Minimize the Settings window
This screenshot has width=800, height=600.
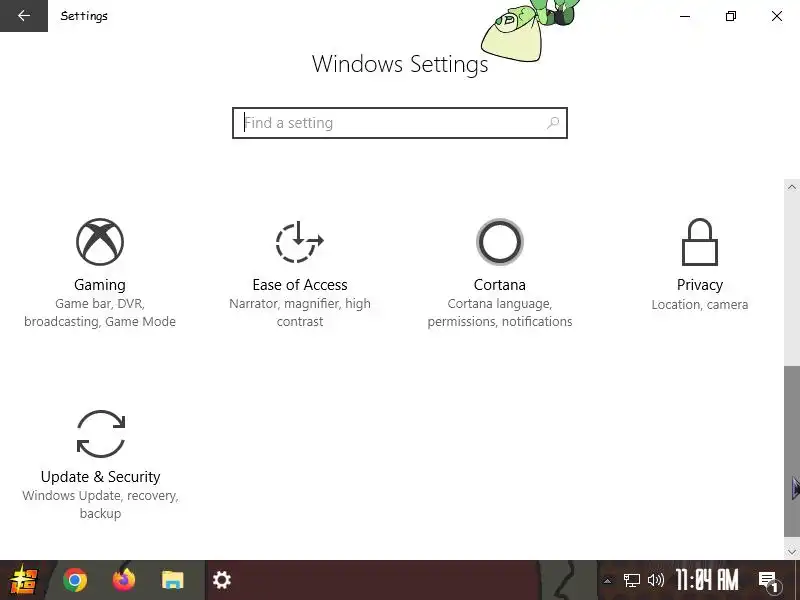[x=685, y=16]
